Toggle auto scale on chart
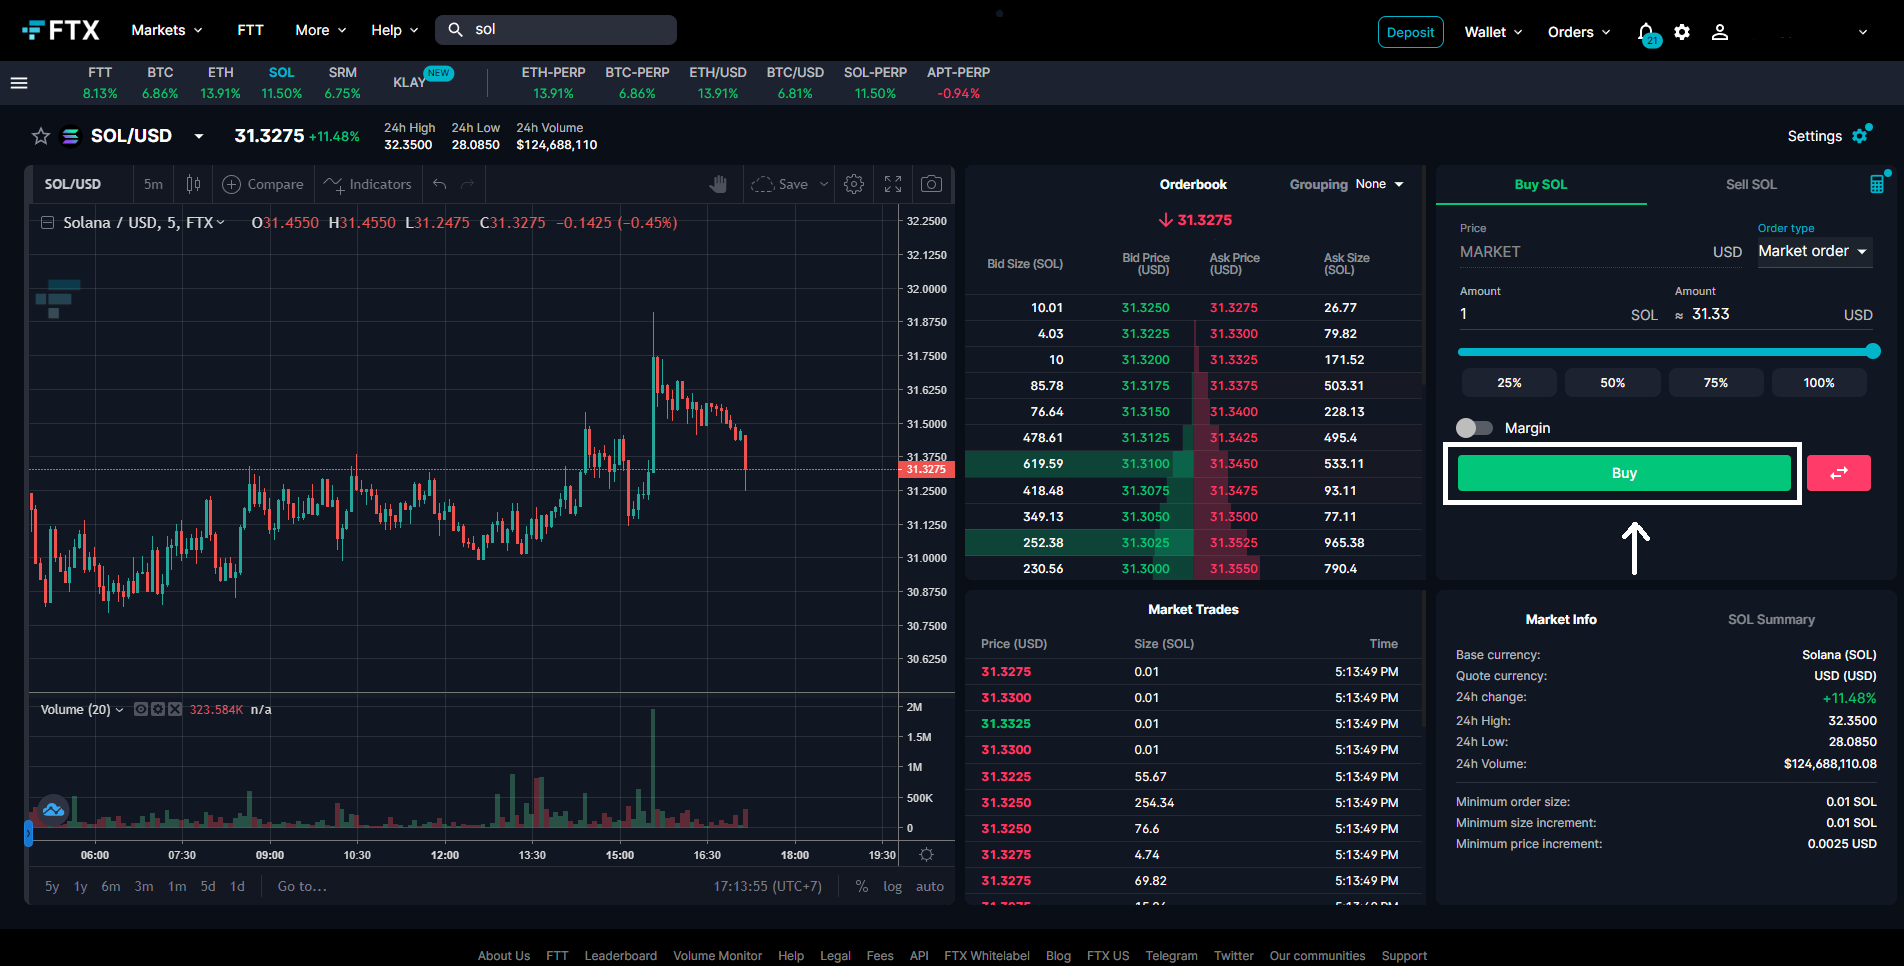 click(x=930, y=886)
